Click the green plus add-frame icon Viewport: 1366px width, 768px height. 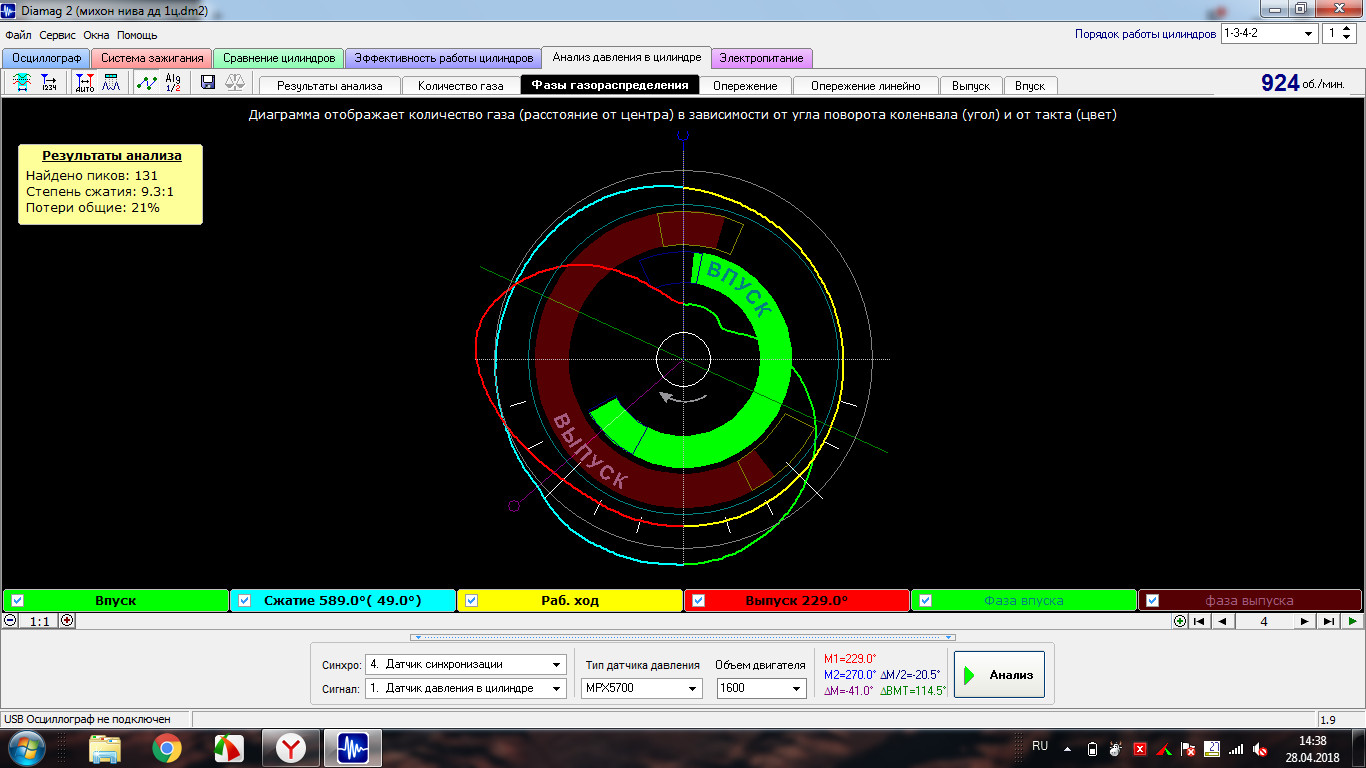1180,621
